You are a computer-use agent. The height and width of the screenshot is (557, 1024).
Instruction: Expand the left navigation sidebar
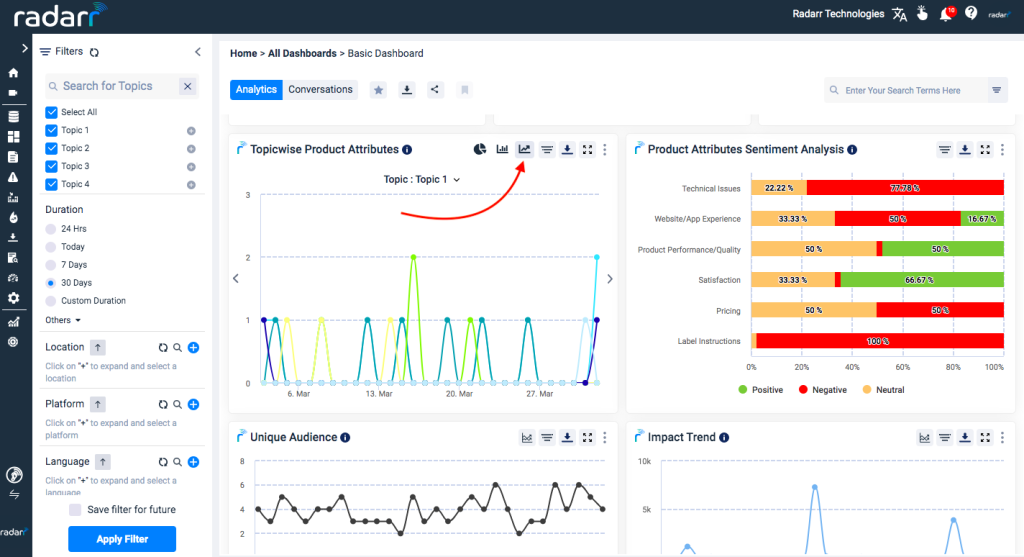[24, 48]
